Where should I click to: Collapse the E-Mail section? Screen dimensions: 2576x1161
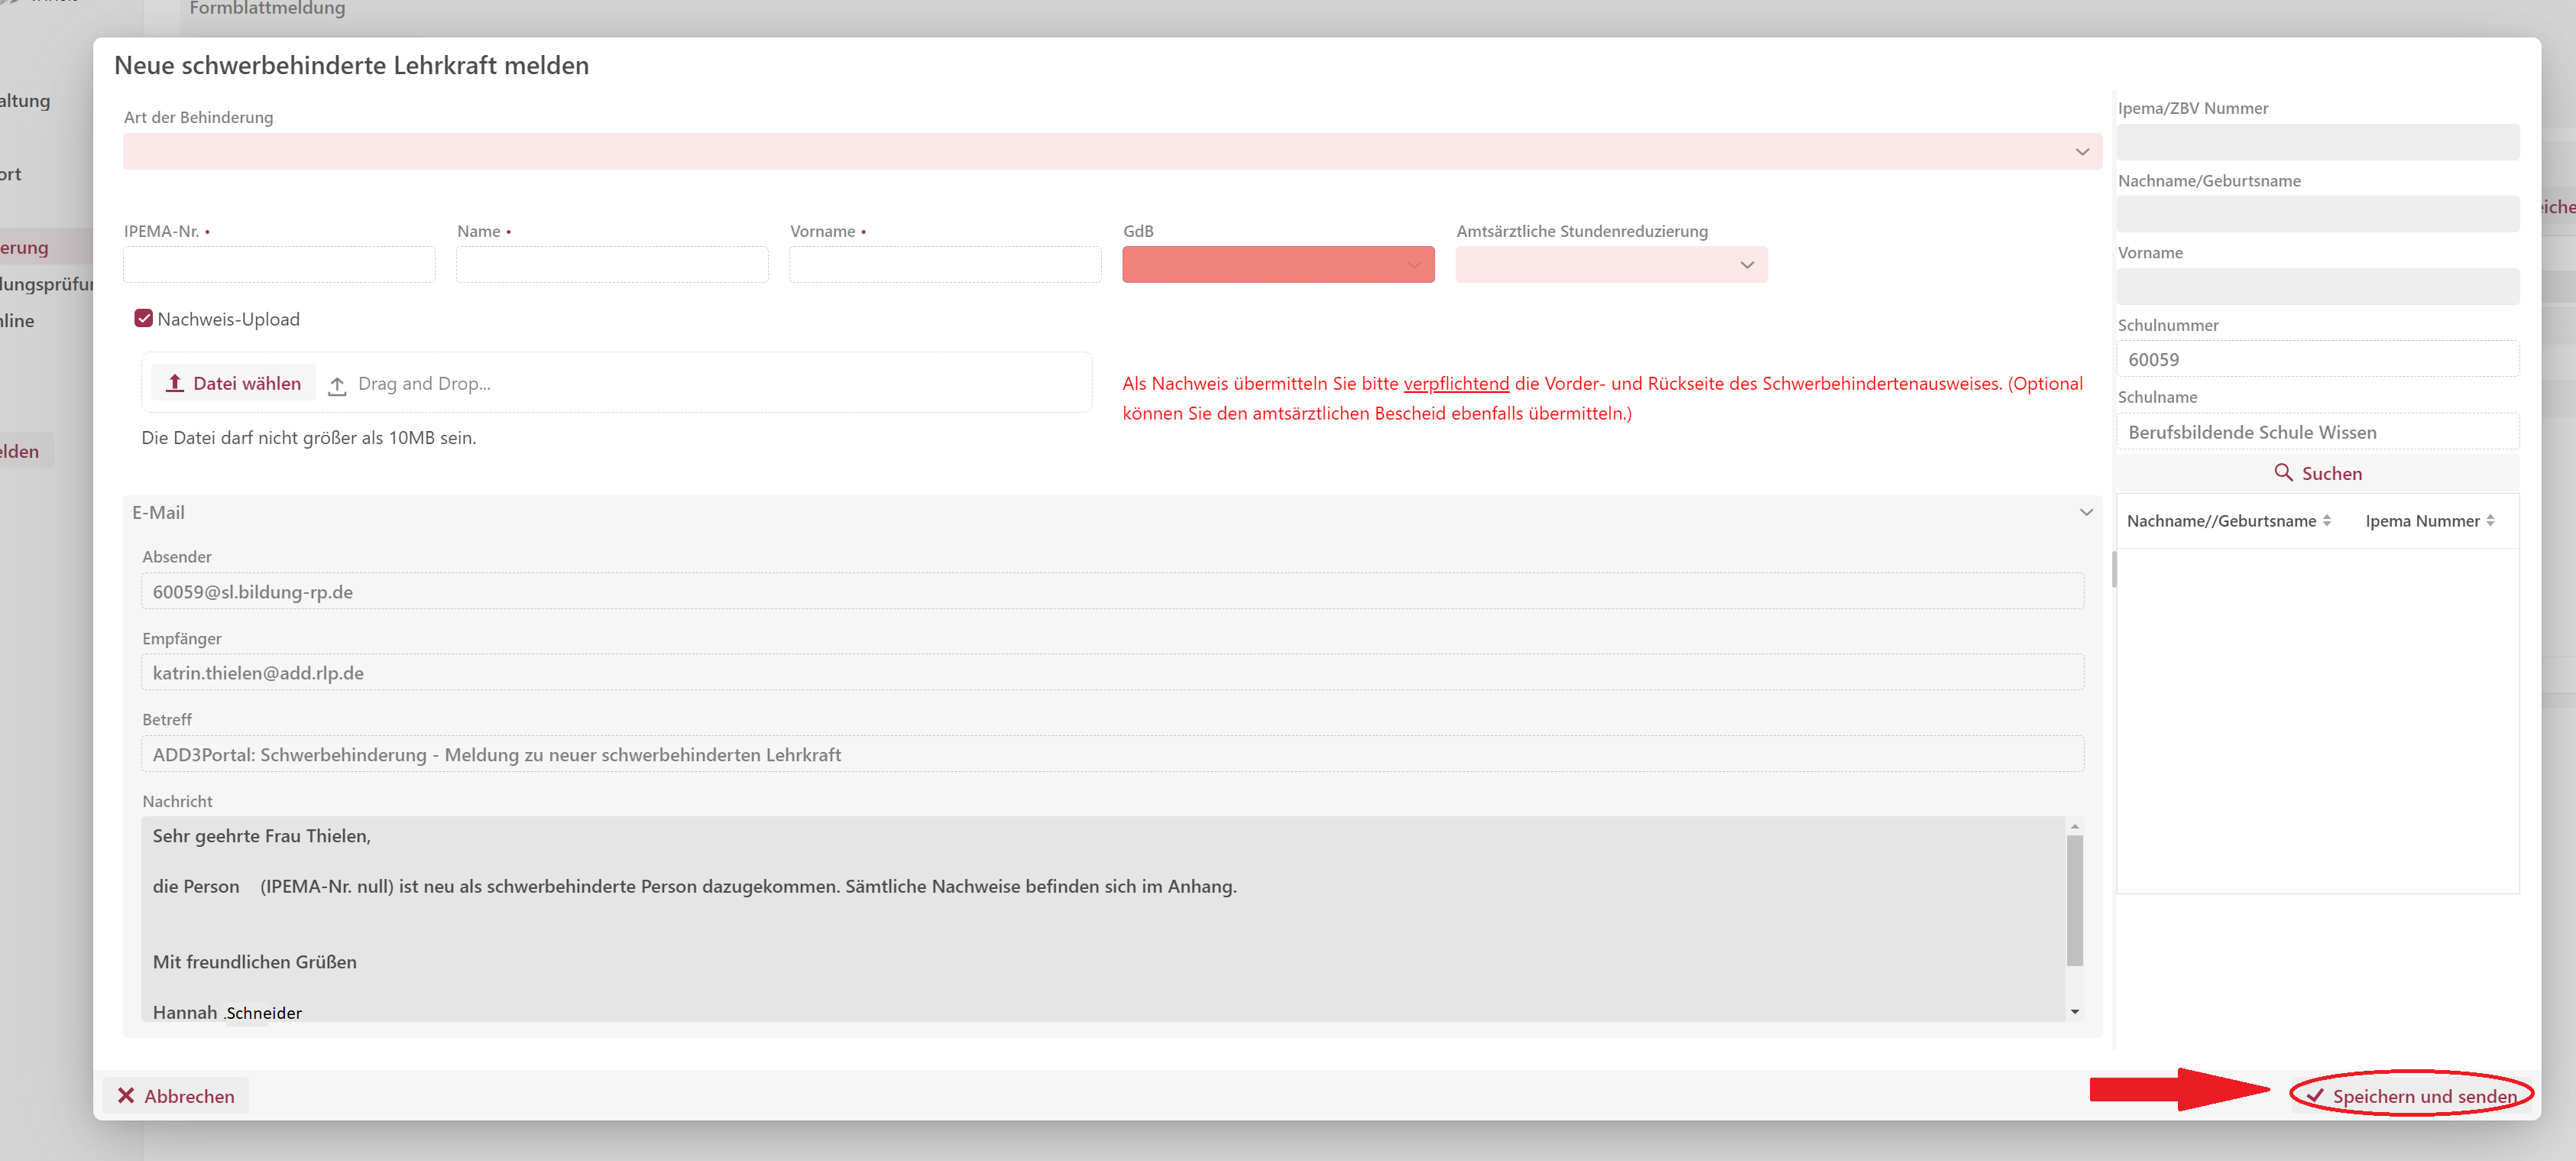[x=2086, y=512]
